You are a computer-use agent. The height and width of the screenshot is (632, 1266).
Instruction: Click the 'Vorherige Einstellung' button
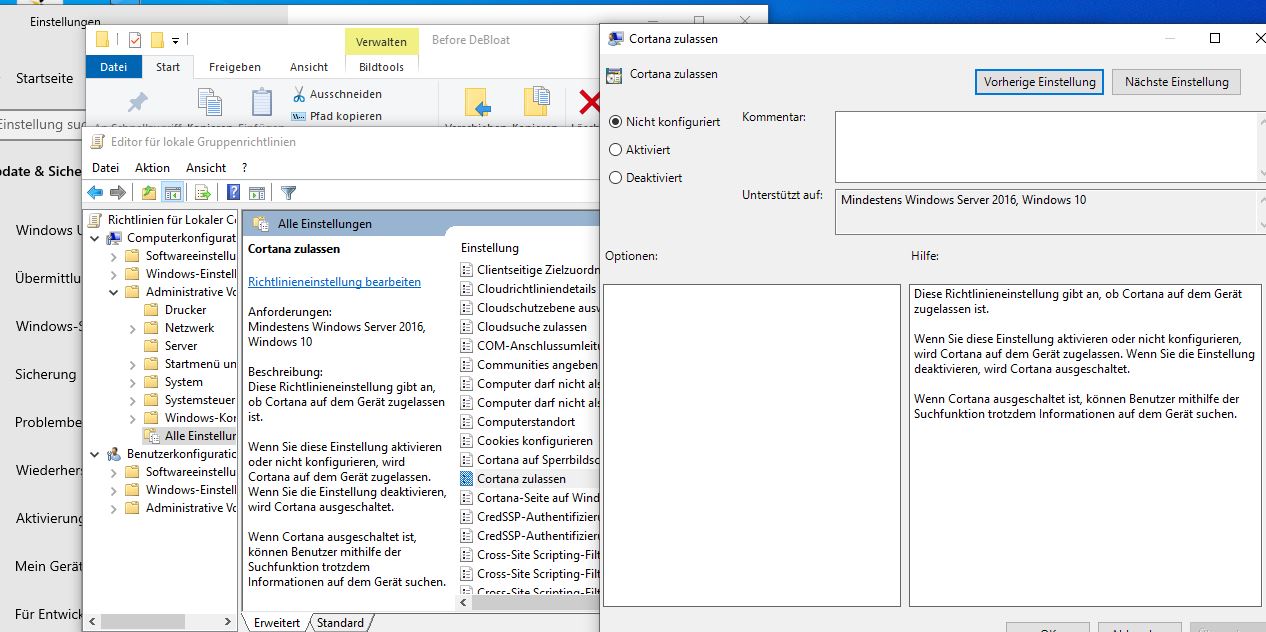point(1039,82)
